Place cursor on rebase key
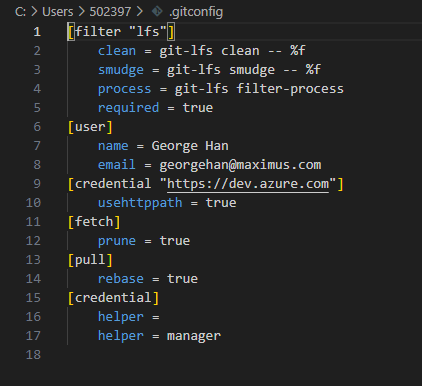 click(x=121, y=279)
